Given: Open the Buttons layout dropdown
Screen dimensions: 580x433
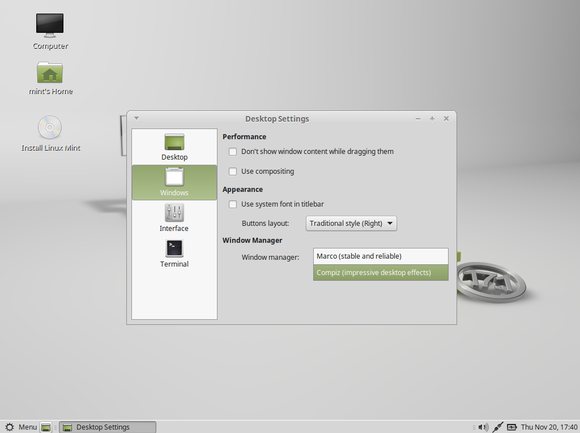Looking at the screenshot, I should tap(351, 223).
